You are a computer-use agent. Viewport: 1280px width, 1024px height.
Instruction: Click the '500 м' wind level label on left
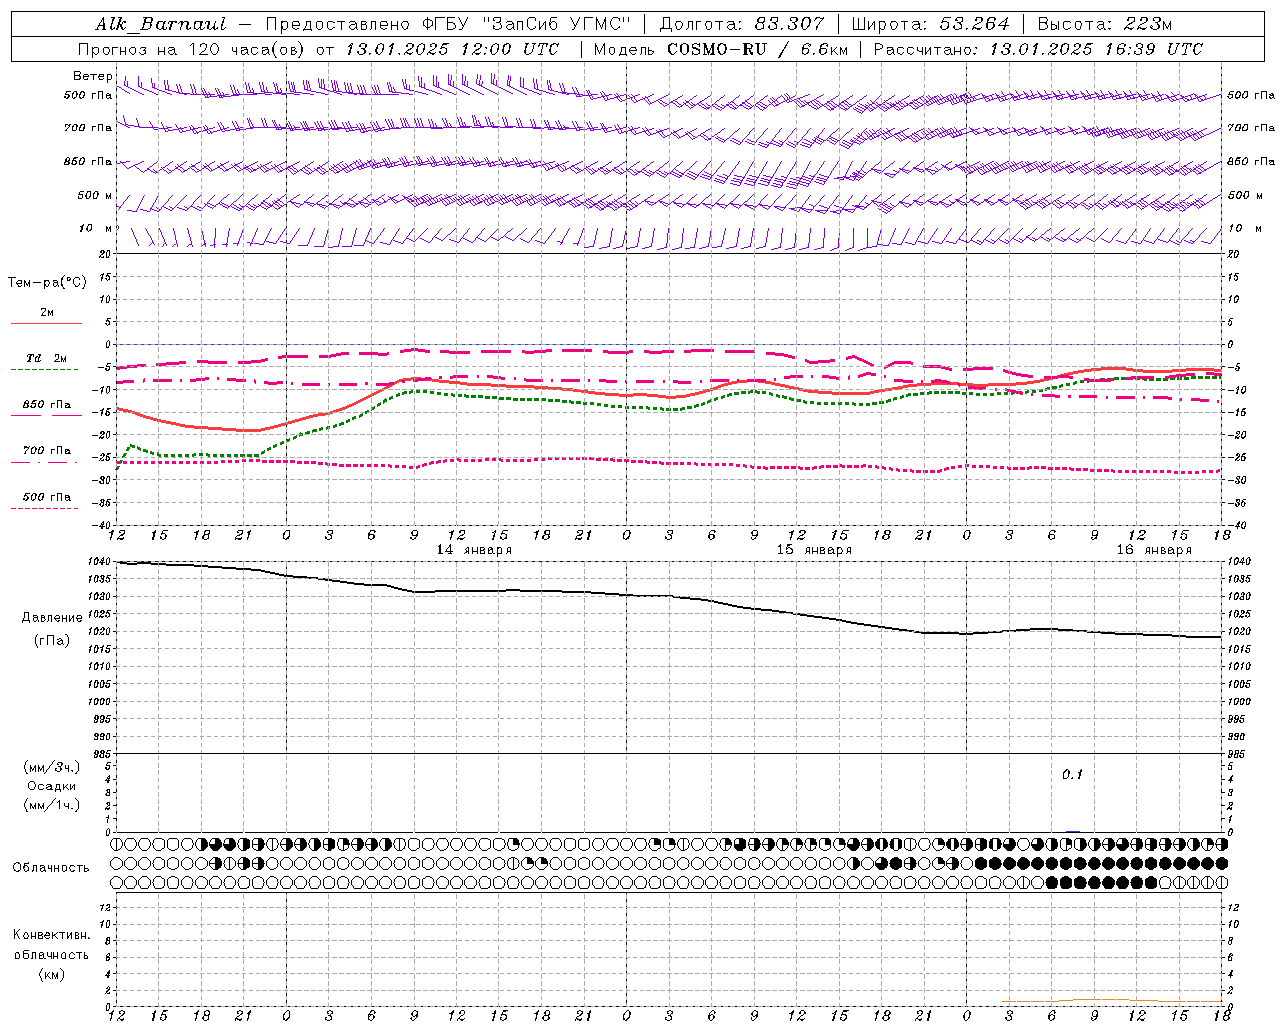pyautogui.click(x=95, y=195)
